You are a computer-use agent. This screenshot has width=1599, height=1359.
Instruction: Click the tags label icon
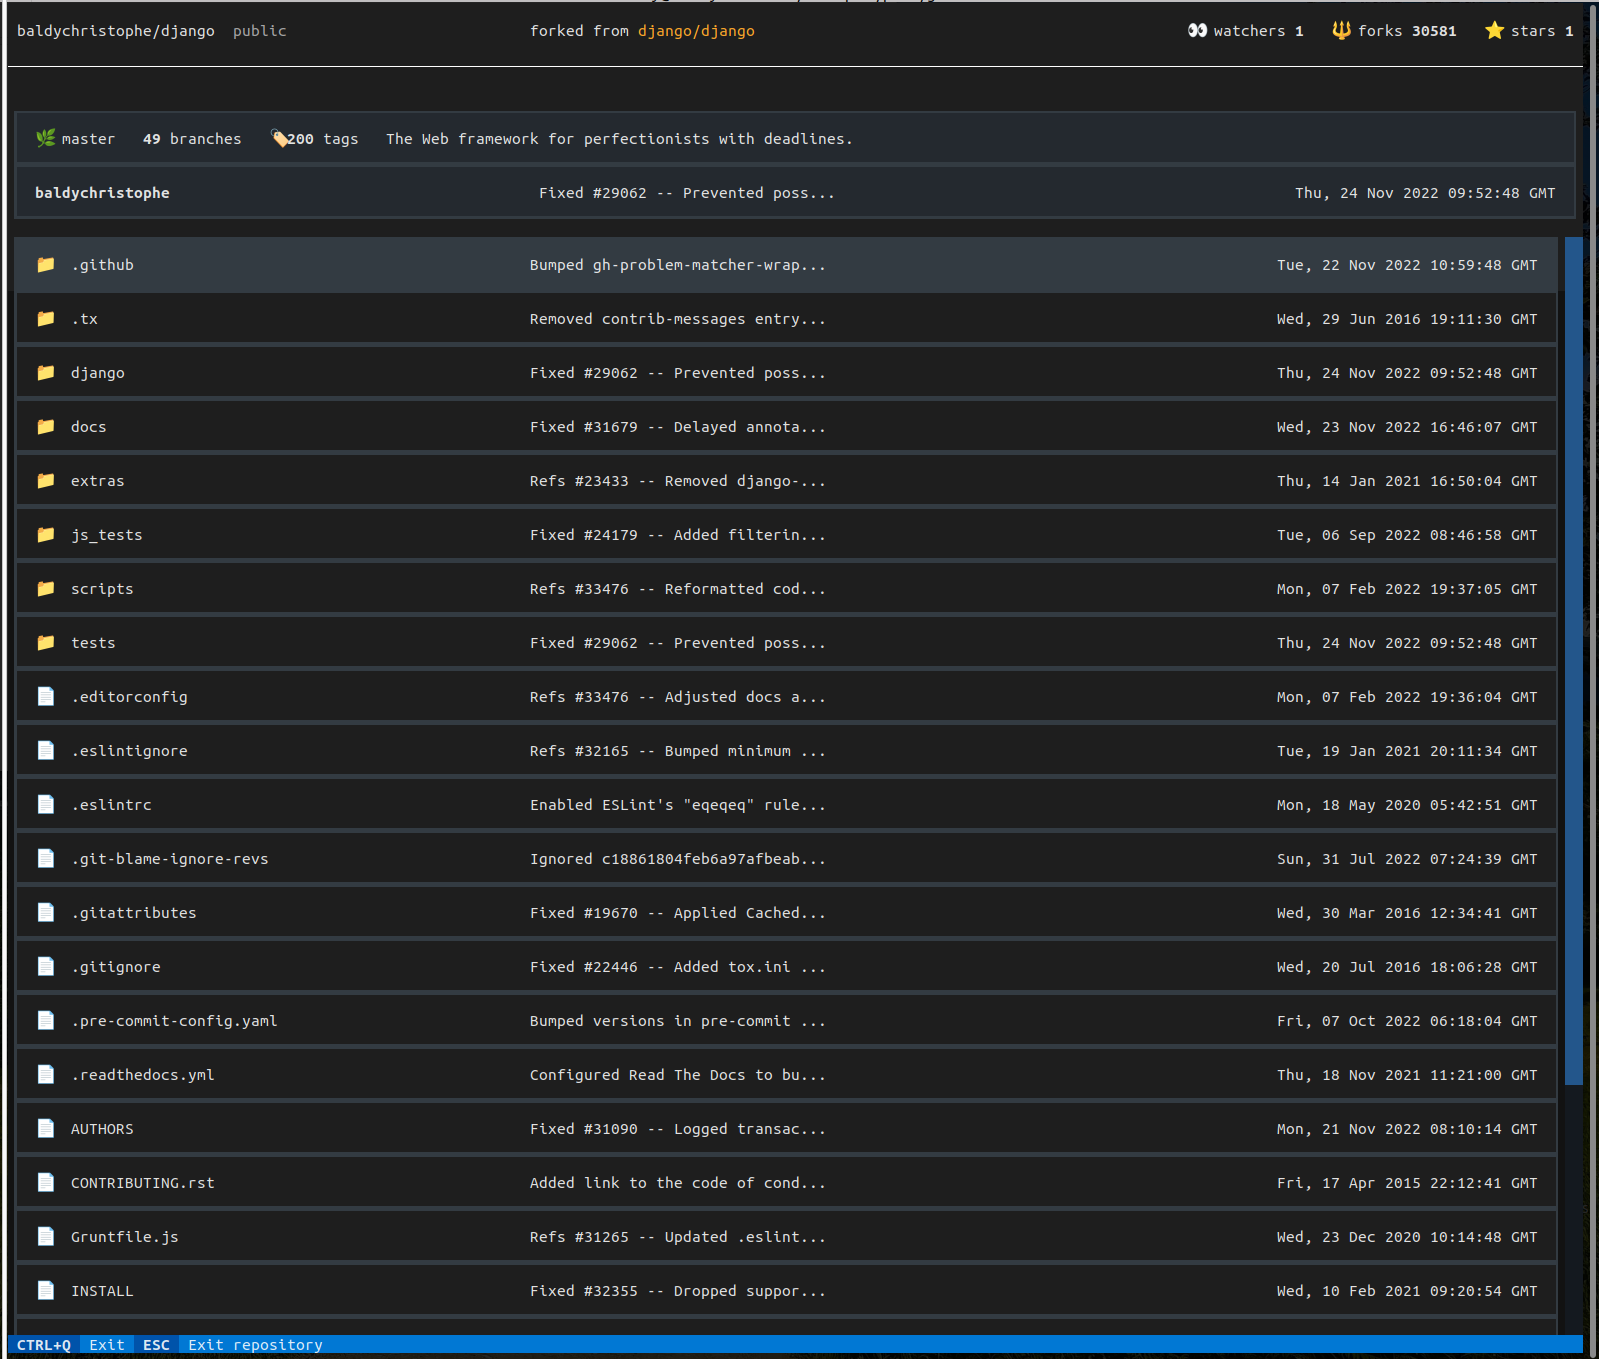[280, 138]
